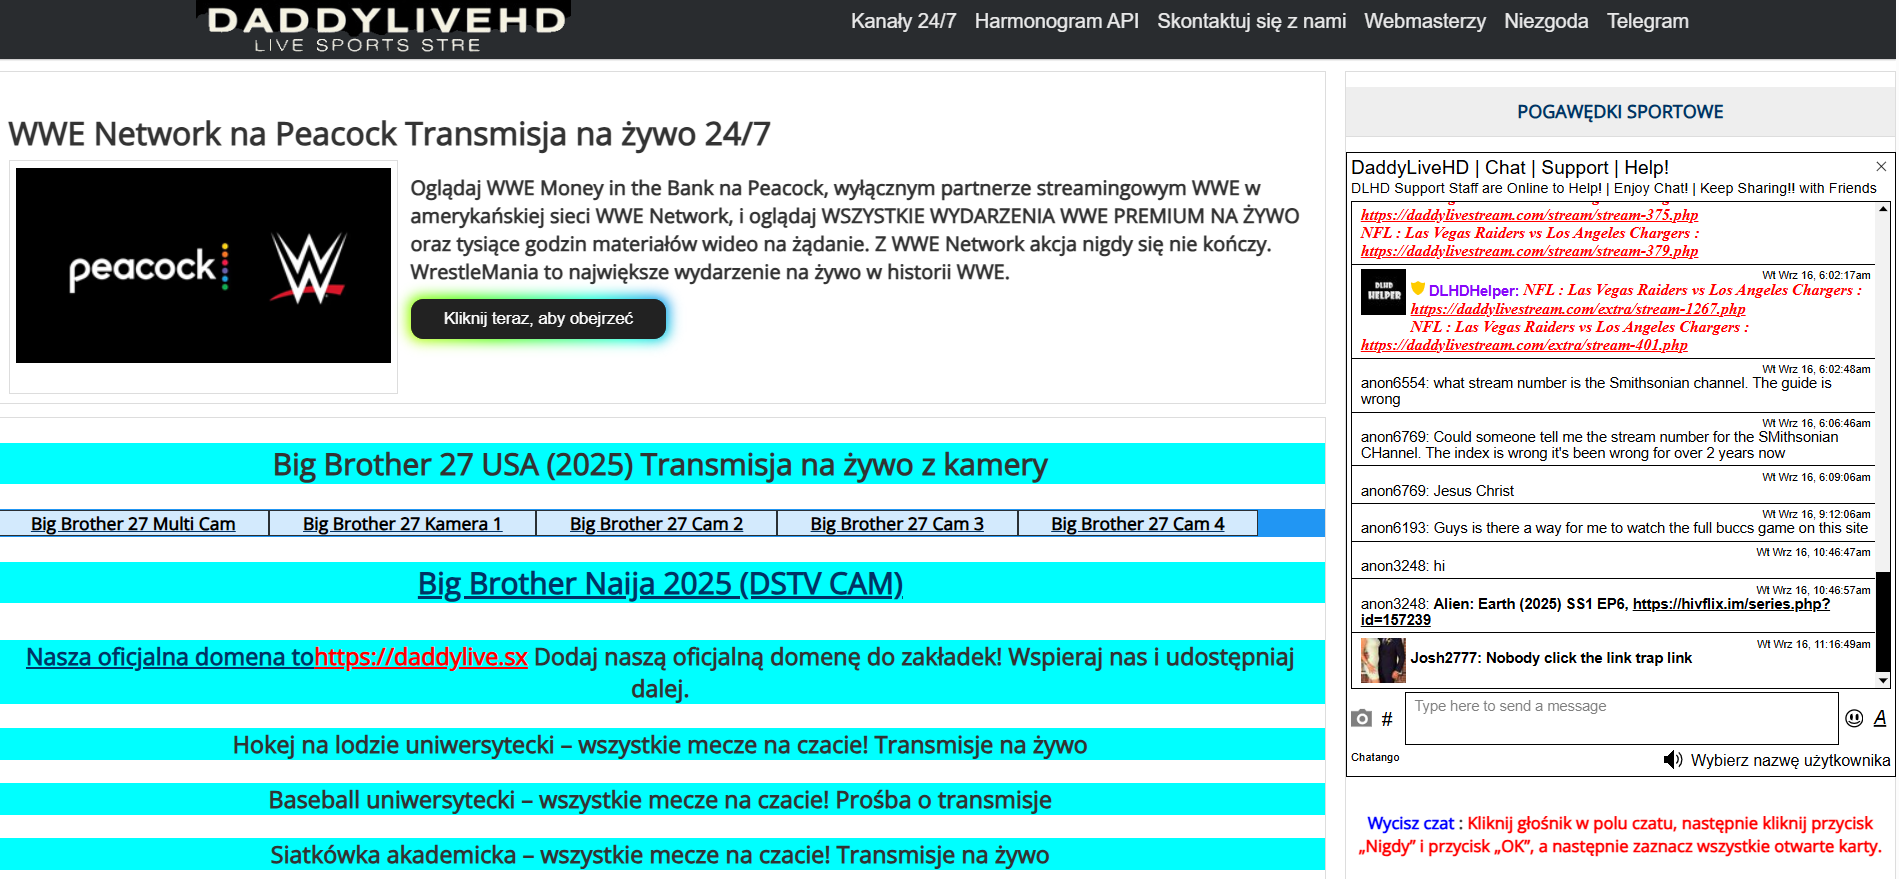1899x879 pixels.
Task: Click the gold shield badge next to DLHDHelper
Action: coord(1418,289)
